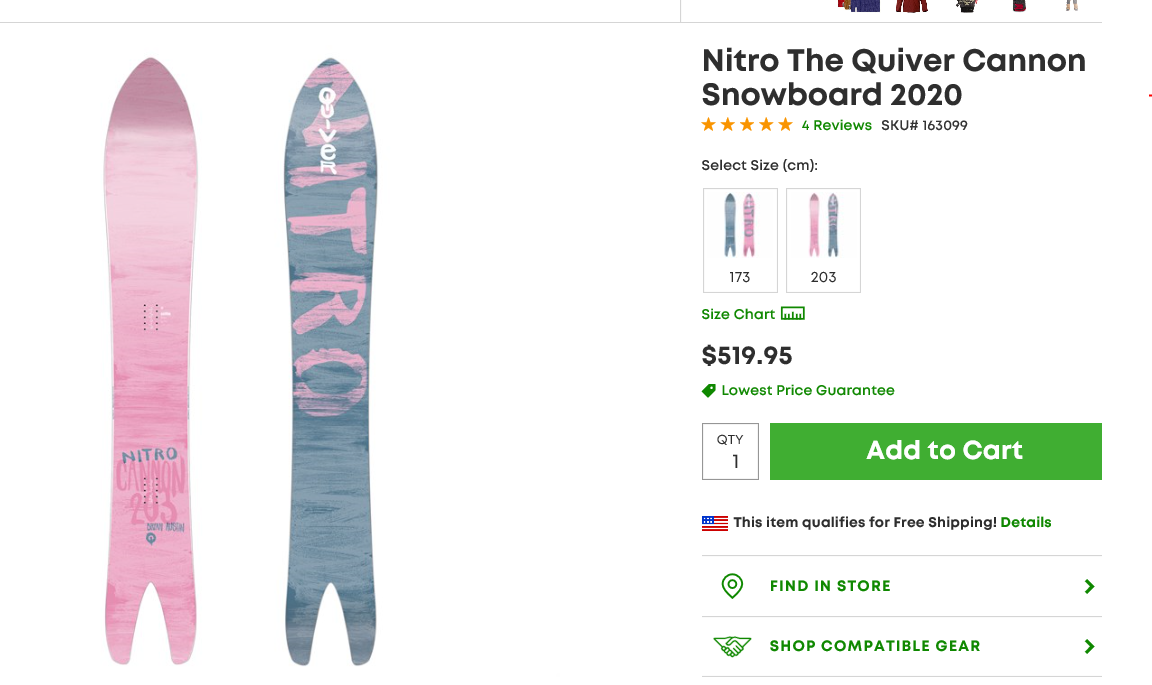Screen dimensions: 1152x685
Task: Expand Shop Compatible Gear chevron
Action: [x=1089, y=647]
